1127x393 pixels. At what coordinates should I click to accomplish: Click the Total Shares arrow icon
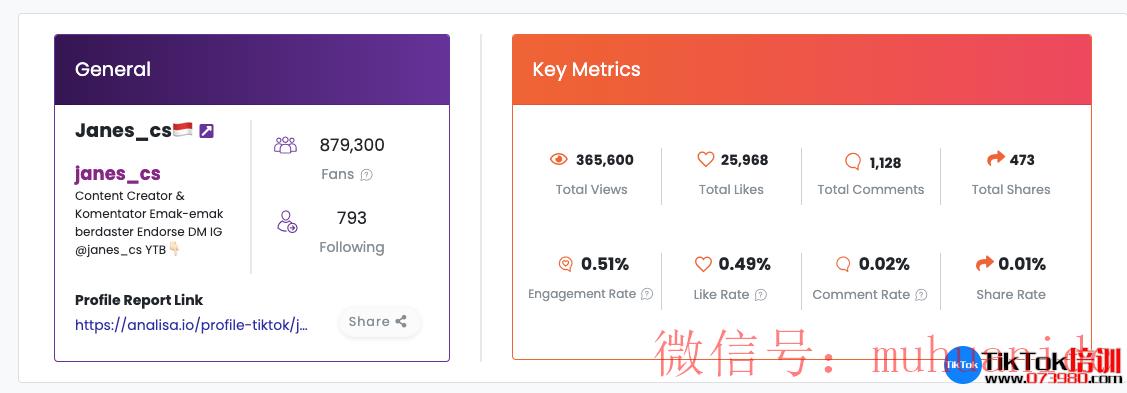(x=995, y=159)
